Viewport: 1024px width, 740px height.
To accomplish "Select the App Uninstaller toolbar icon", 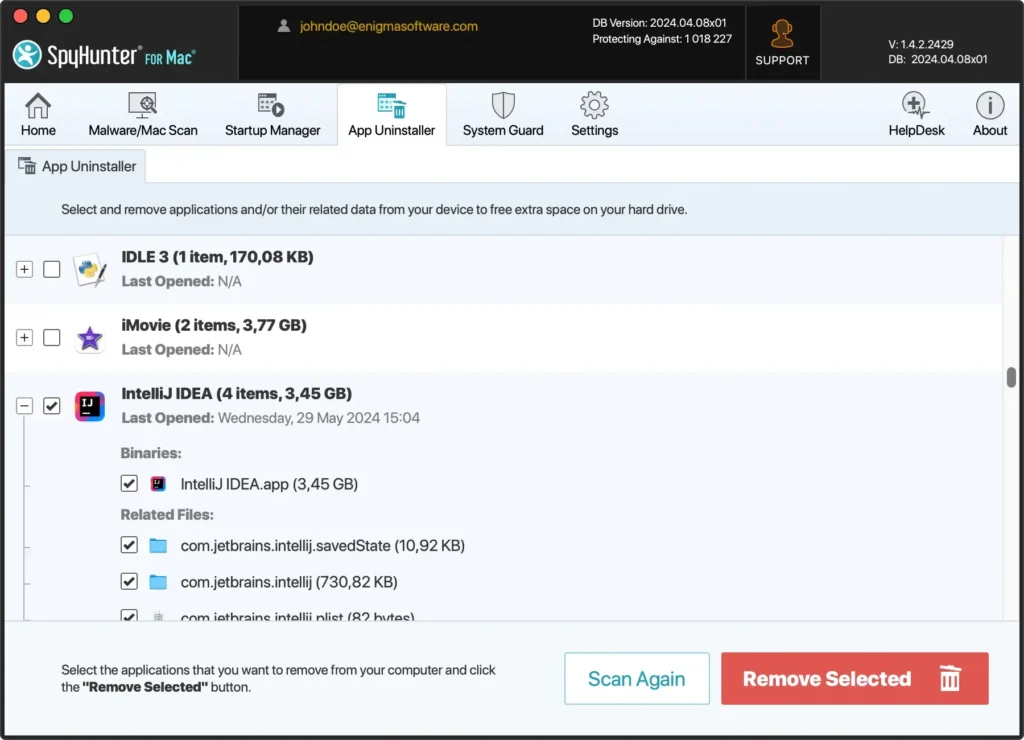I will point(391,105).
